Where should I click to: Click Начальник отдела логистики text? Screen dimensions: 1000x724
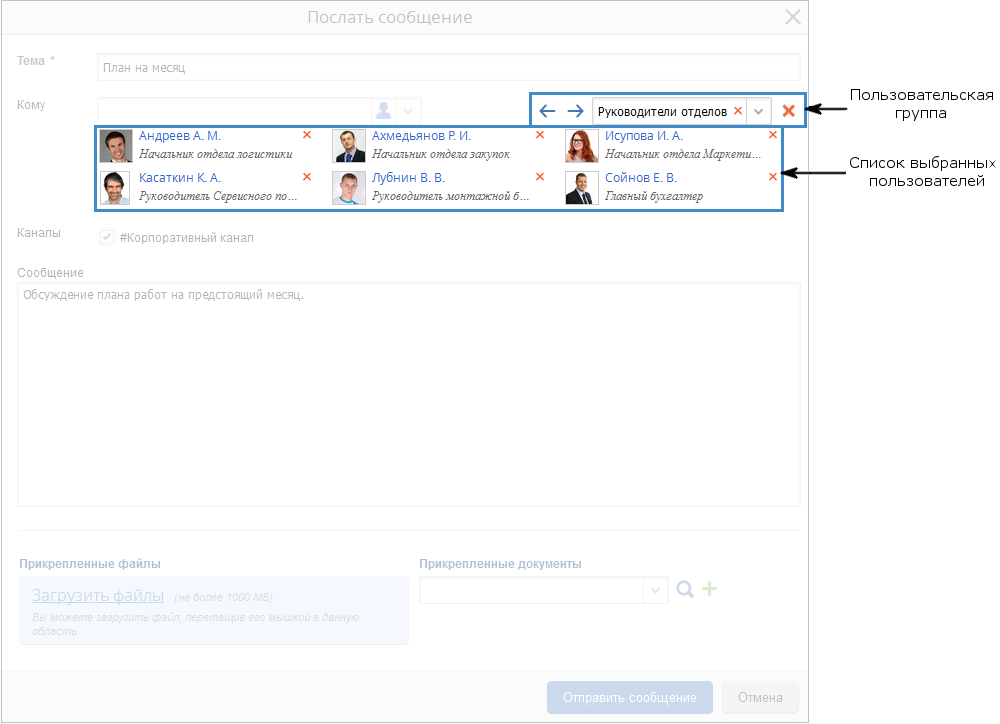(x=216, y=154)
